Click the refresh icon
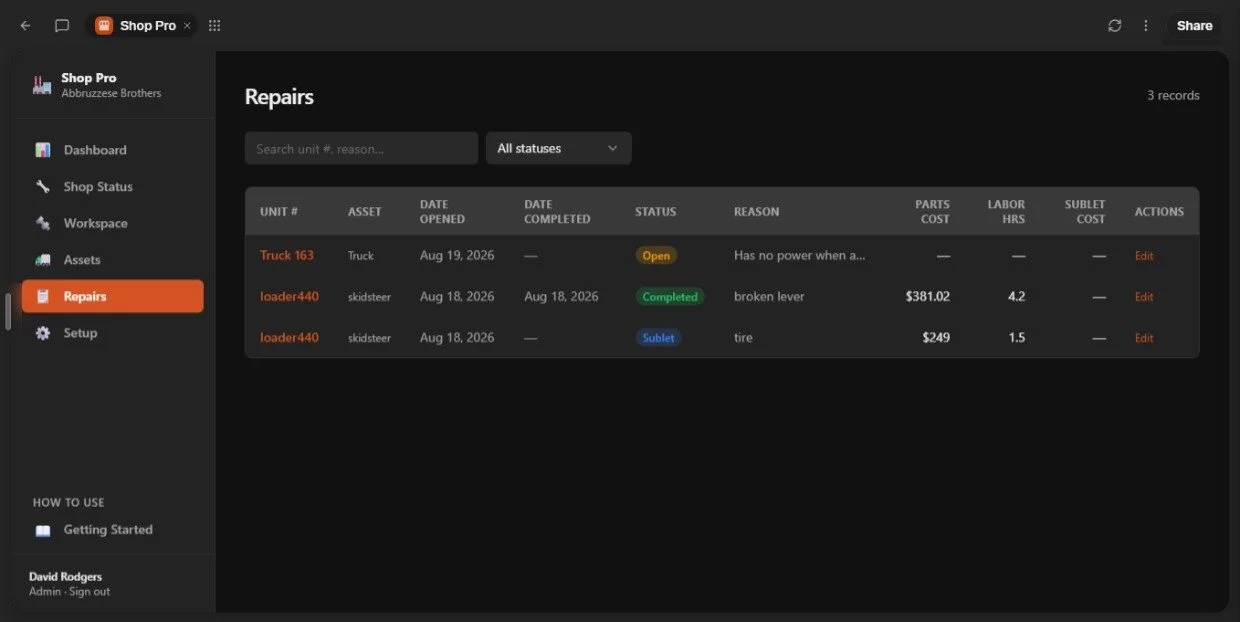The height and width of the screenshot is (622, 1240). click(x=1115, y=26)
